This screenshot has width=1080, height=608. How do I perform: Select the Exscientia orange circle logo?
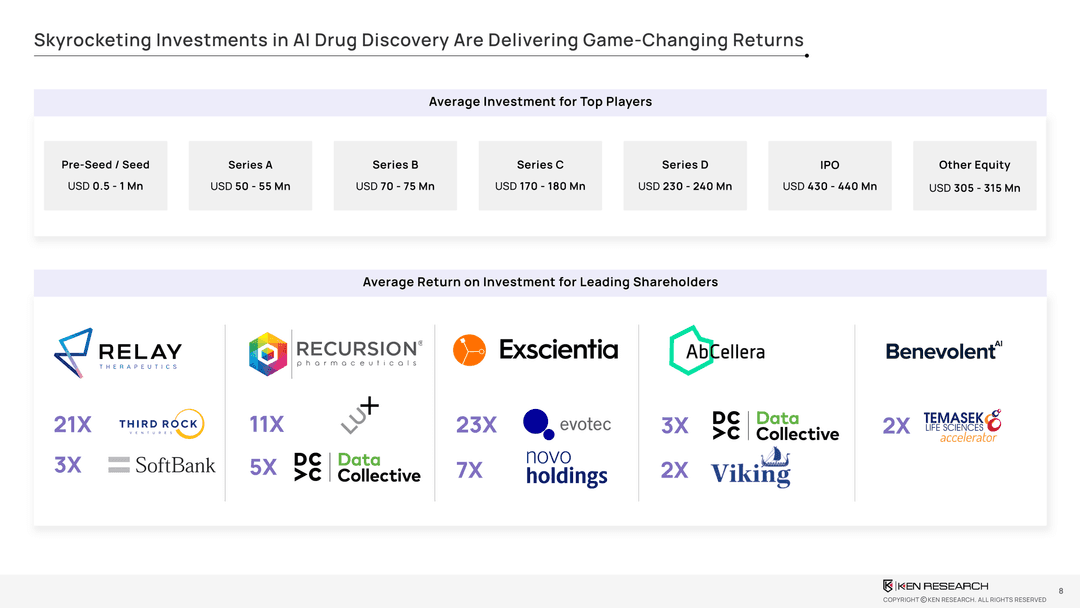pos(469,350)
